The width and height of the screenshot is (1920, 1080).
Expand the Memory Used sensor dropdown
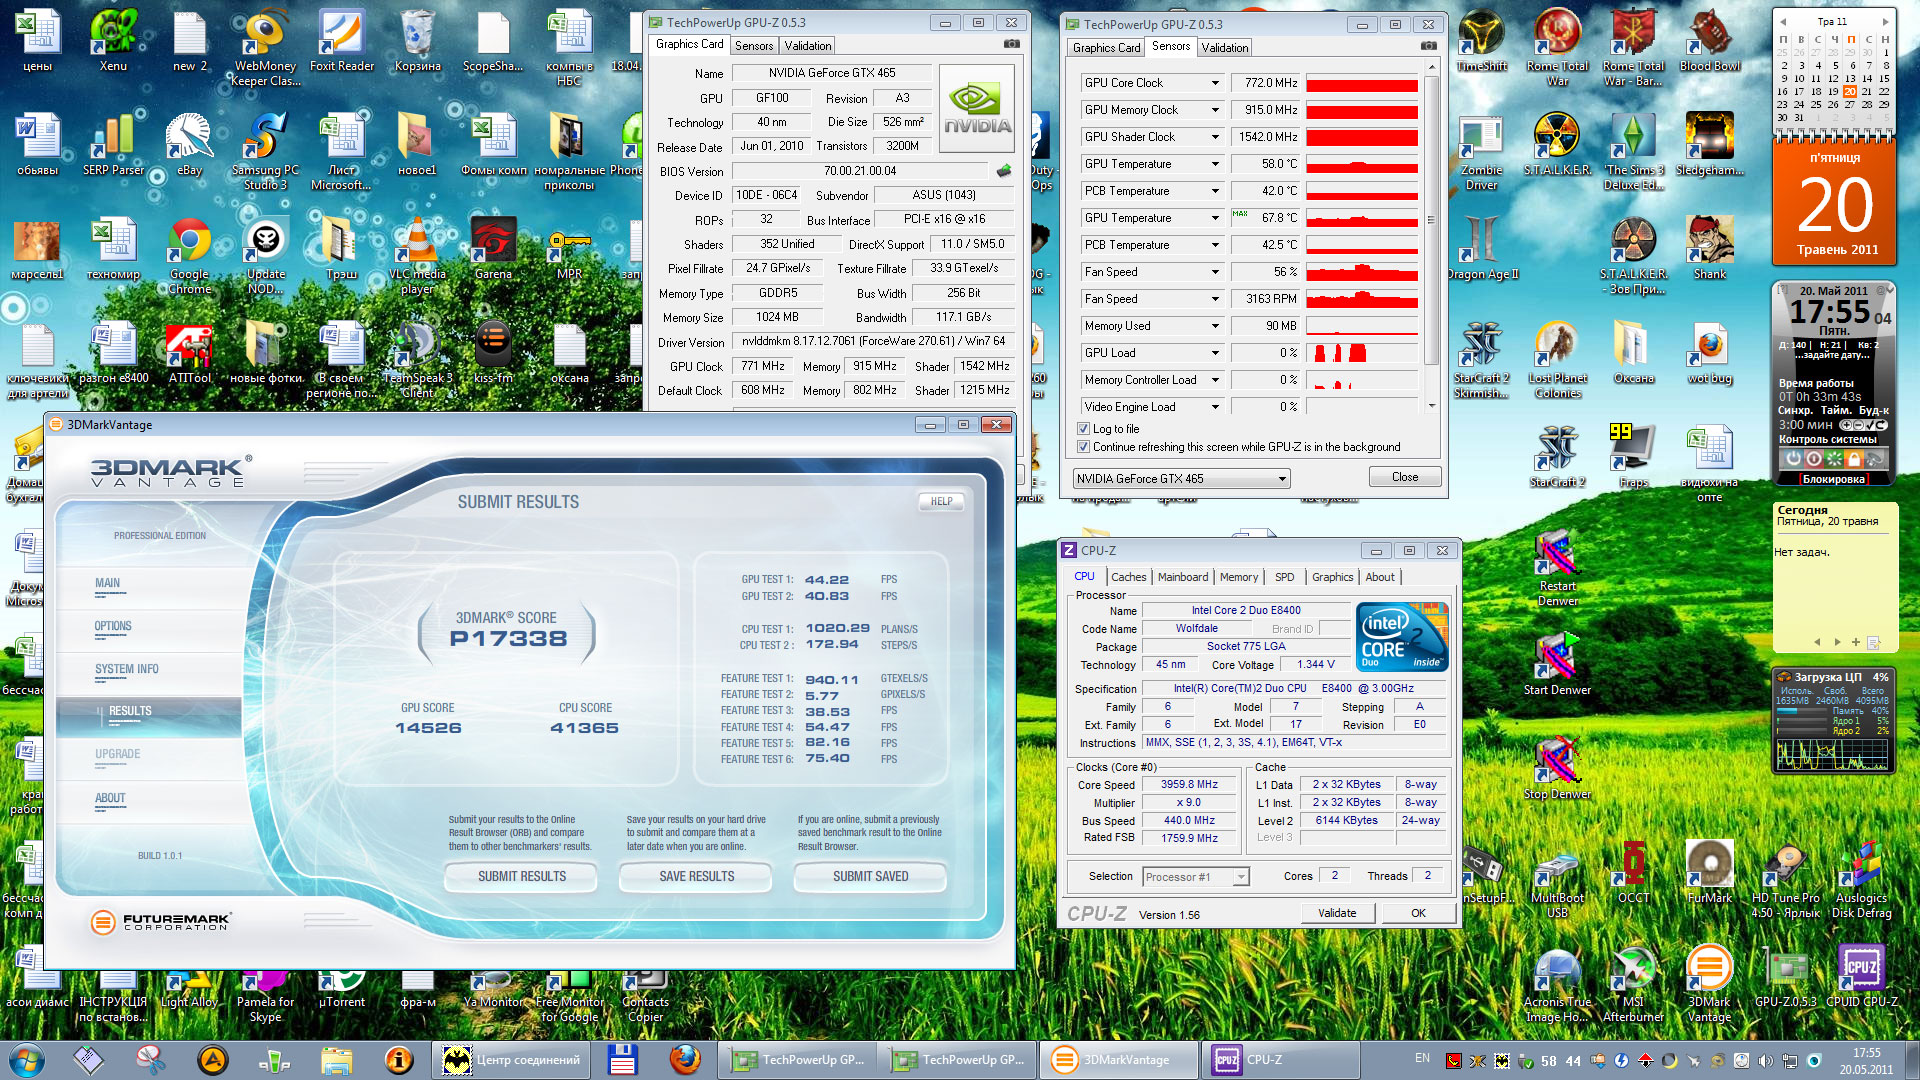point(1215,326)
